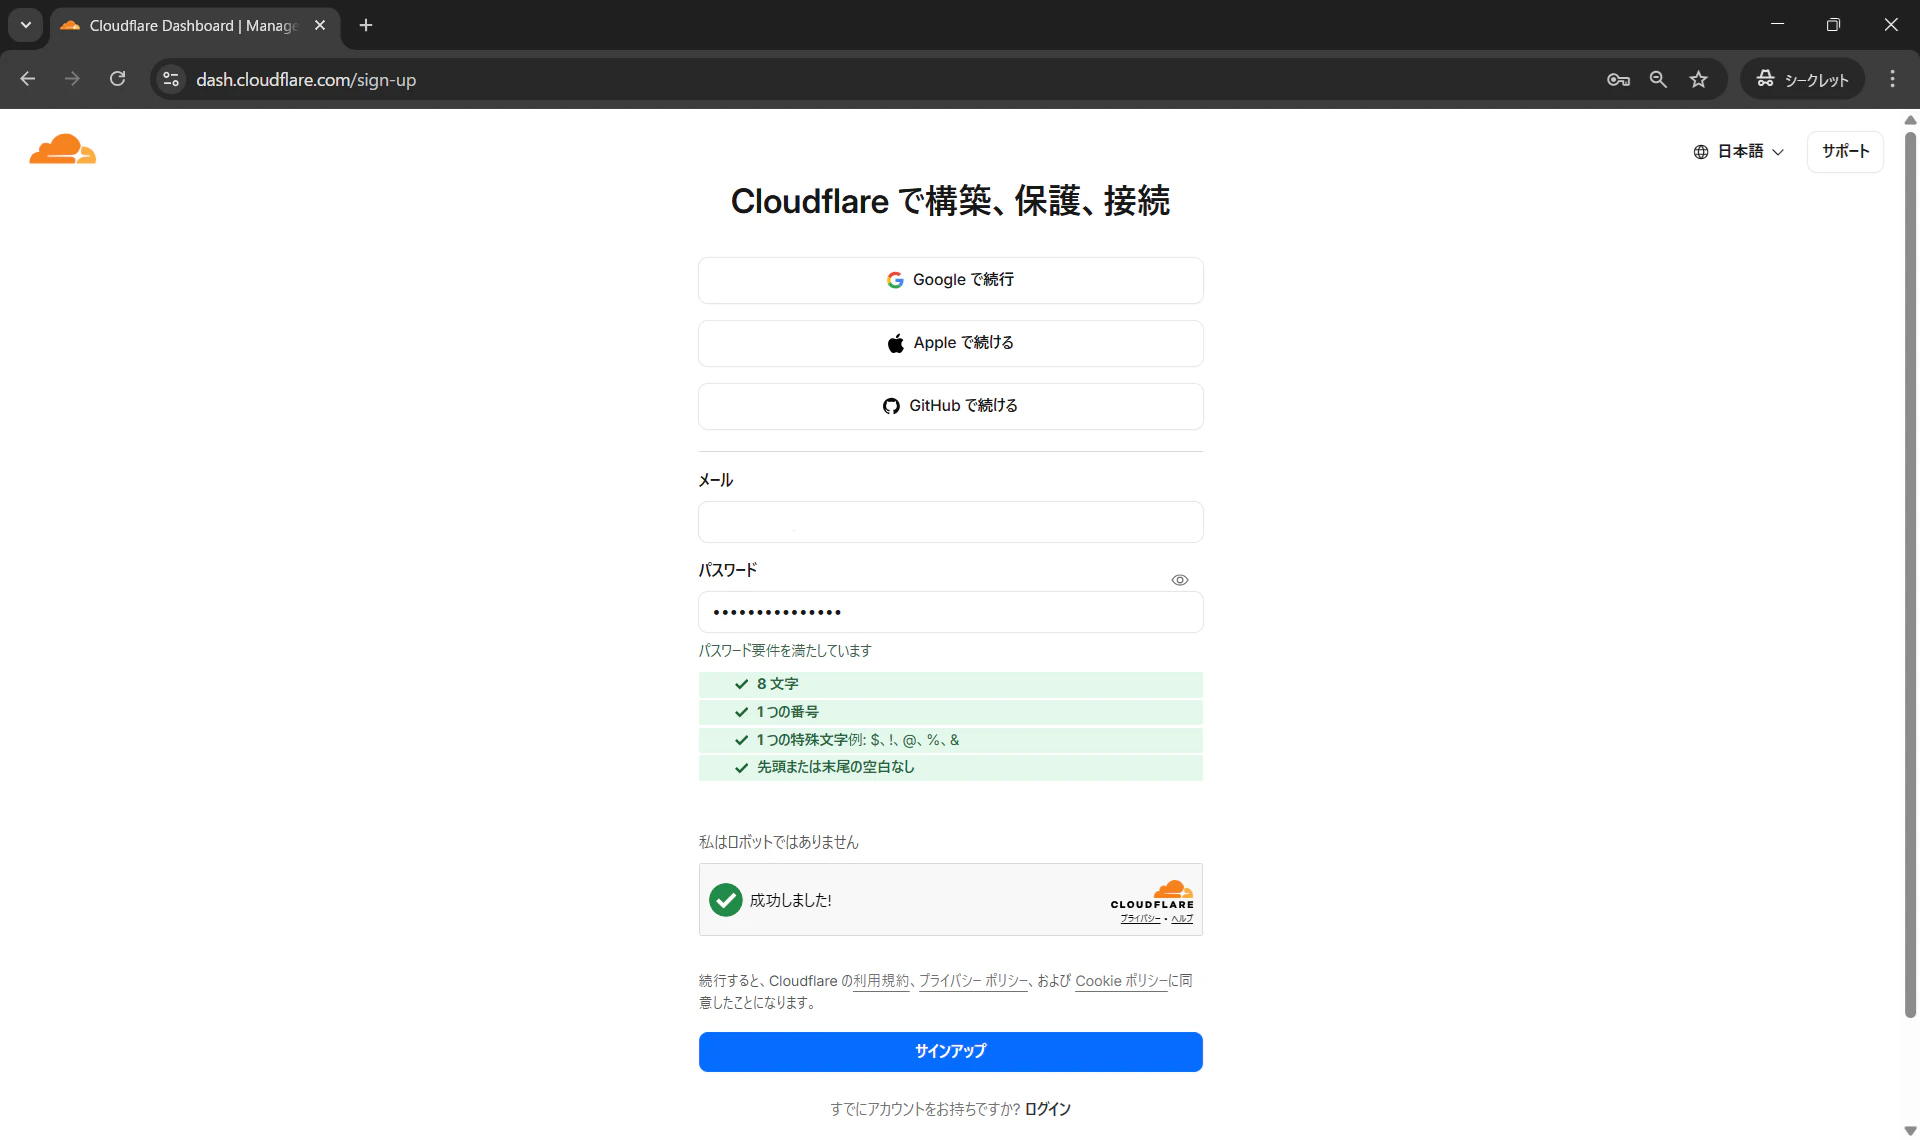Image resolution: width=1920 pixels, height=1140 pixels.
Task: Click the サポート support button
Action: pyautogui.click(x=1845, y=151)
